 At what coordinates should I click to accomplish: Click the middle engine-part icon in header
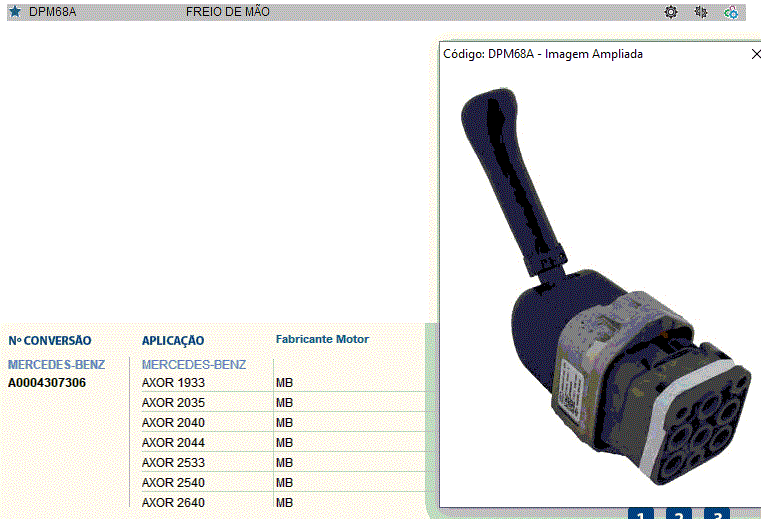tap(701, 12)
